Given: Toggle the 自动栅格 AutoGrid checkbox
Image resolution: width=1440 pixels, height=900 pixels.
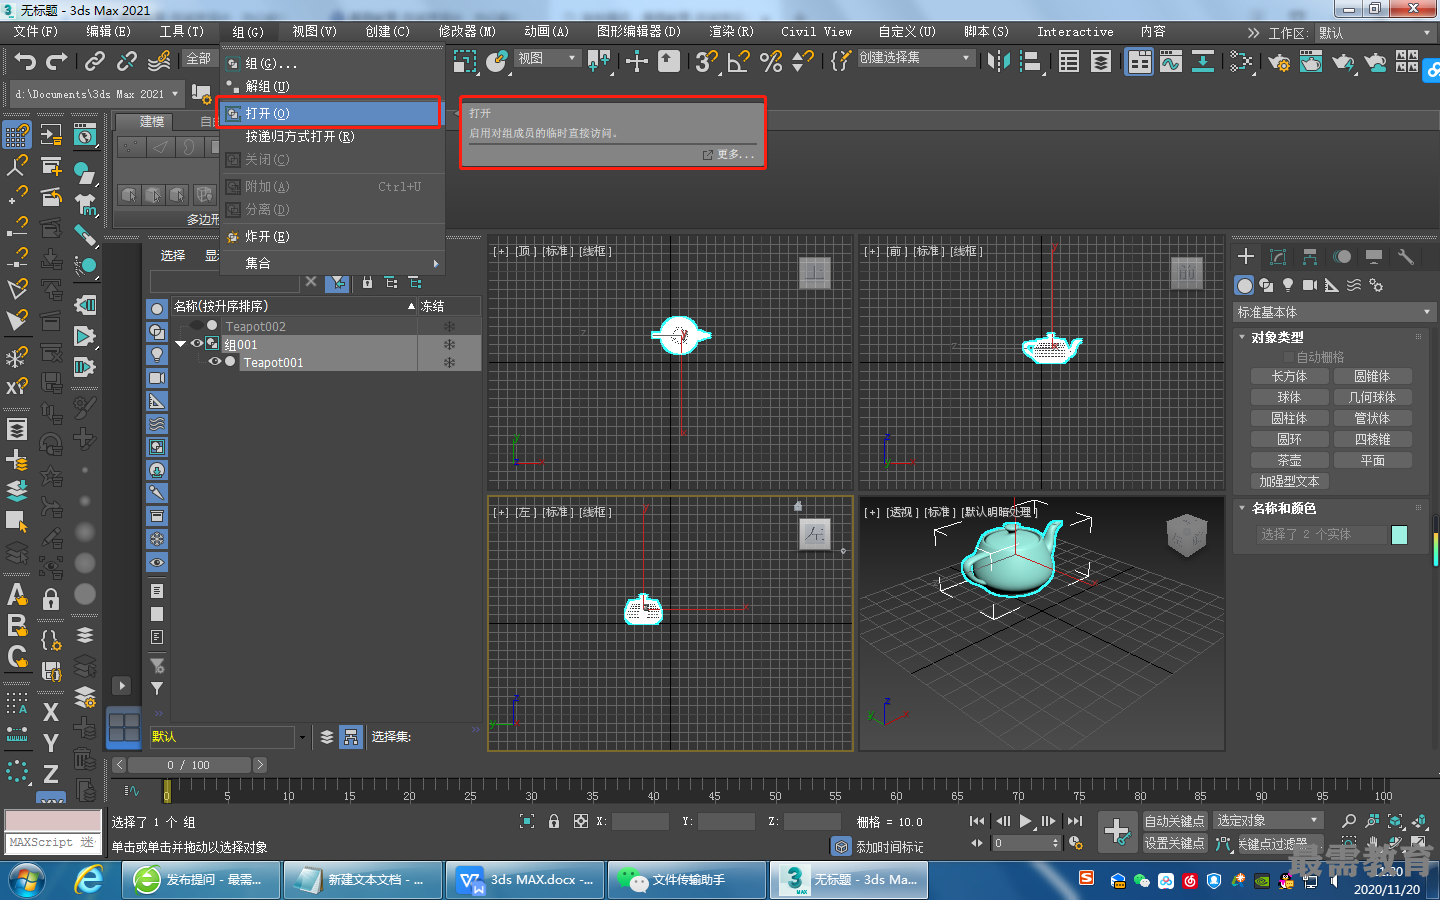Looking at the screenshot, I should 1288,357.
